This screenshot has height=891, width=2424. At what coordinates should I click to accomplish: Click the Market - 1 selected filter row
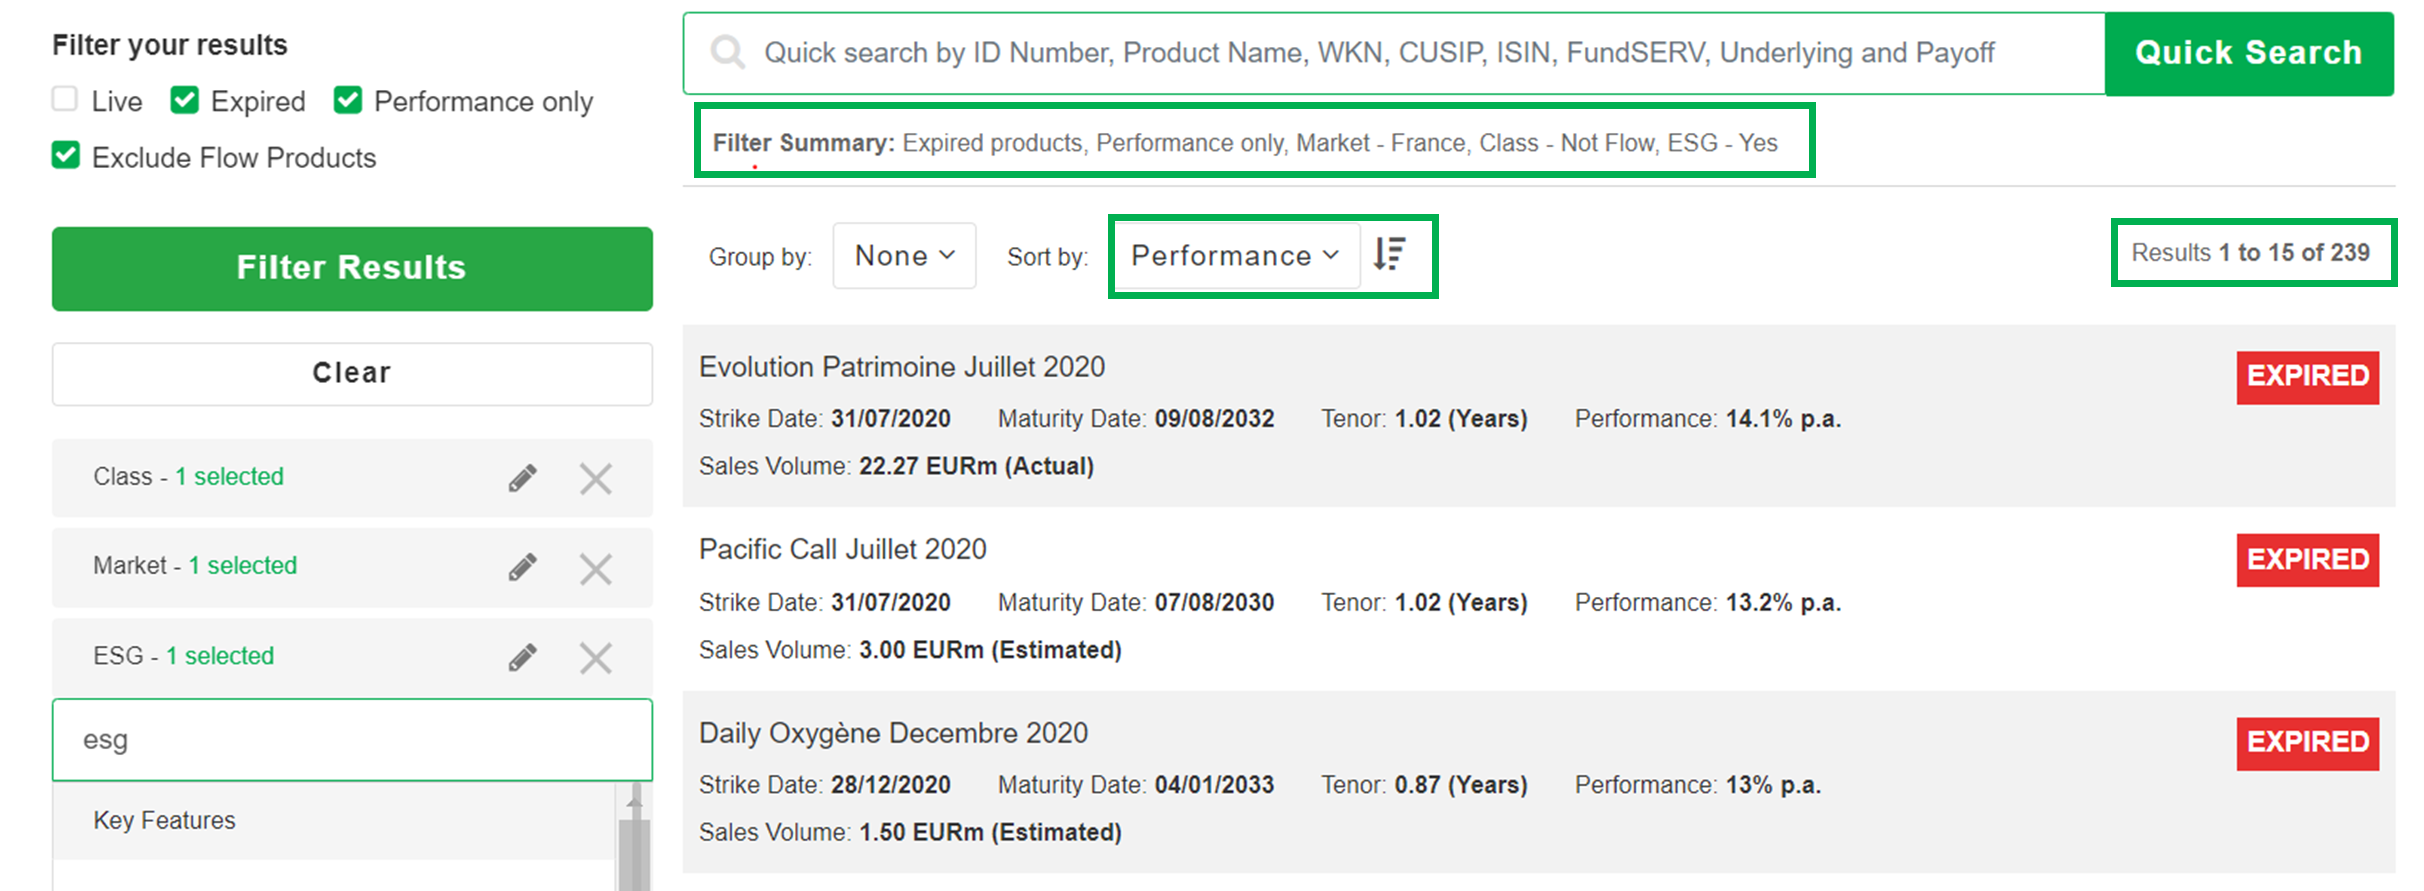tap(352, 567)
